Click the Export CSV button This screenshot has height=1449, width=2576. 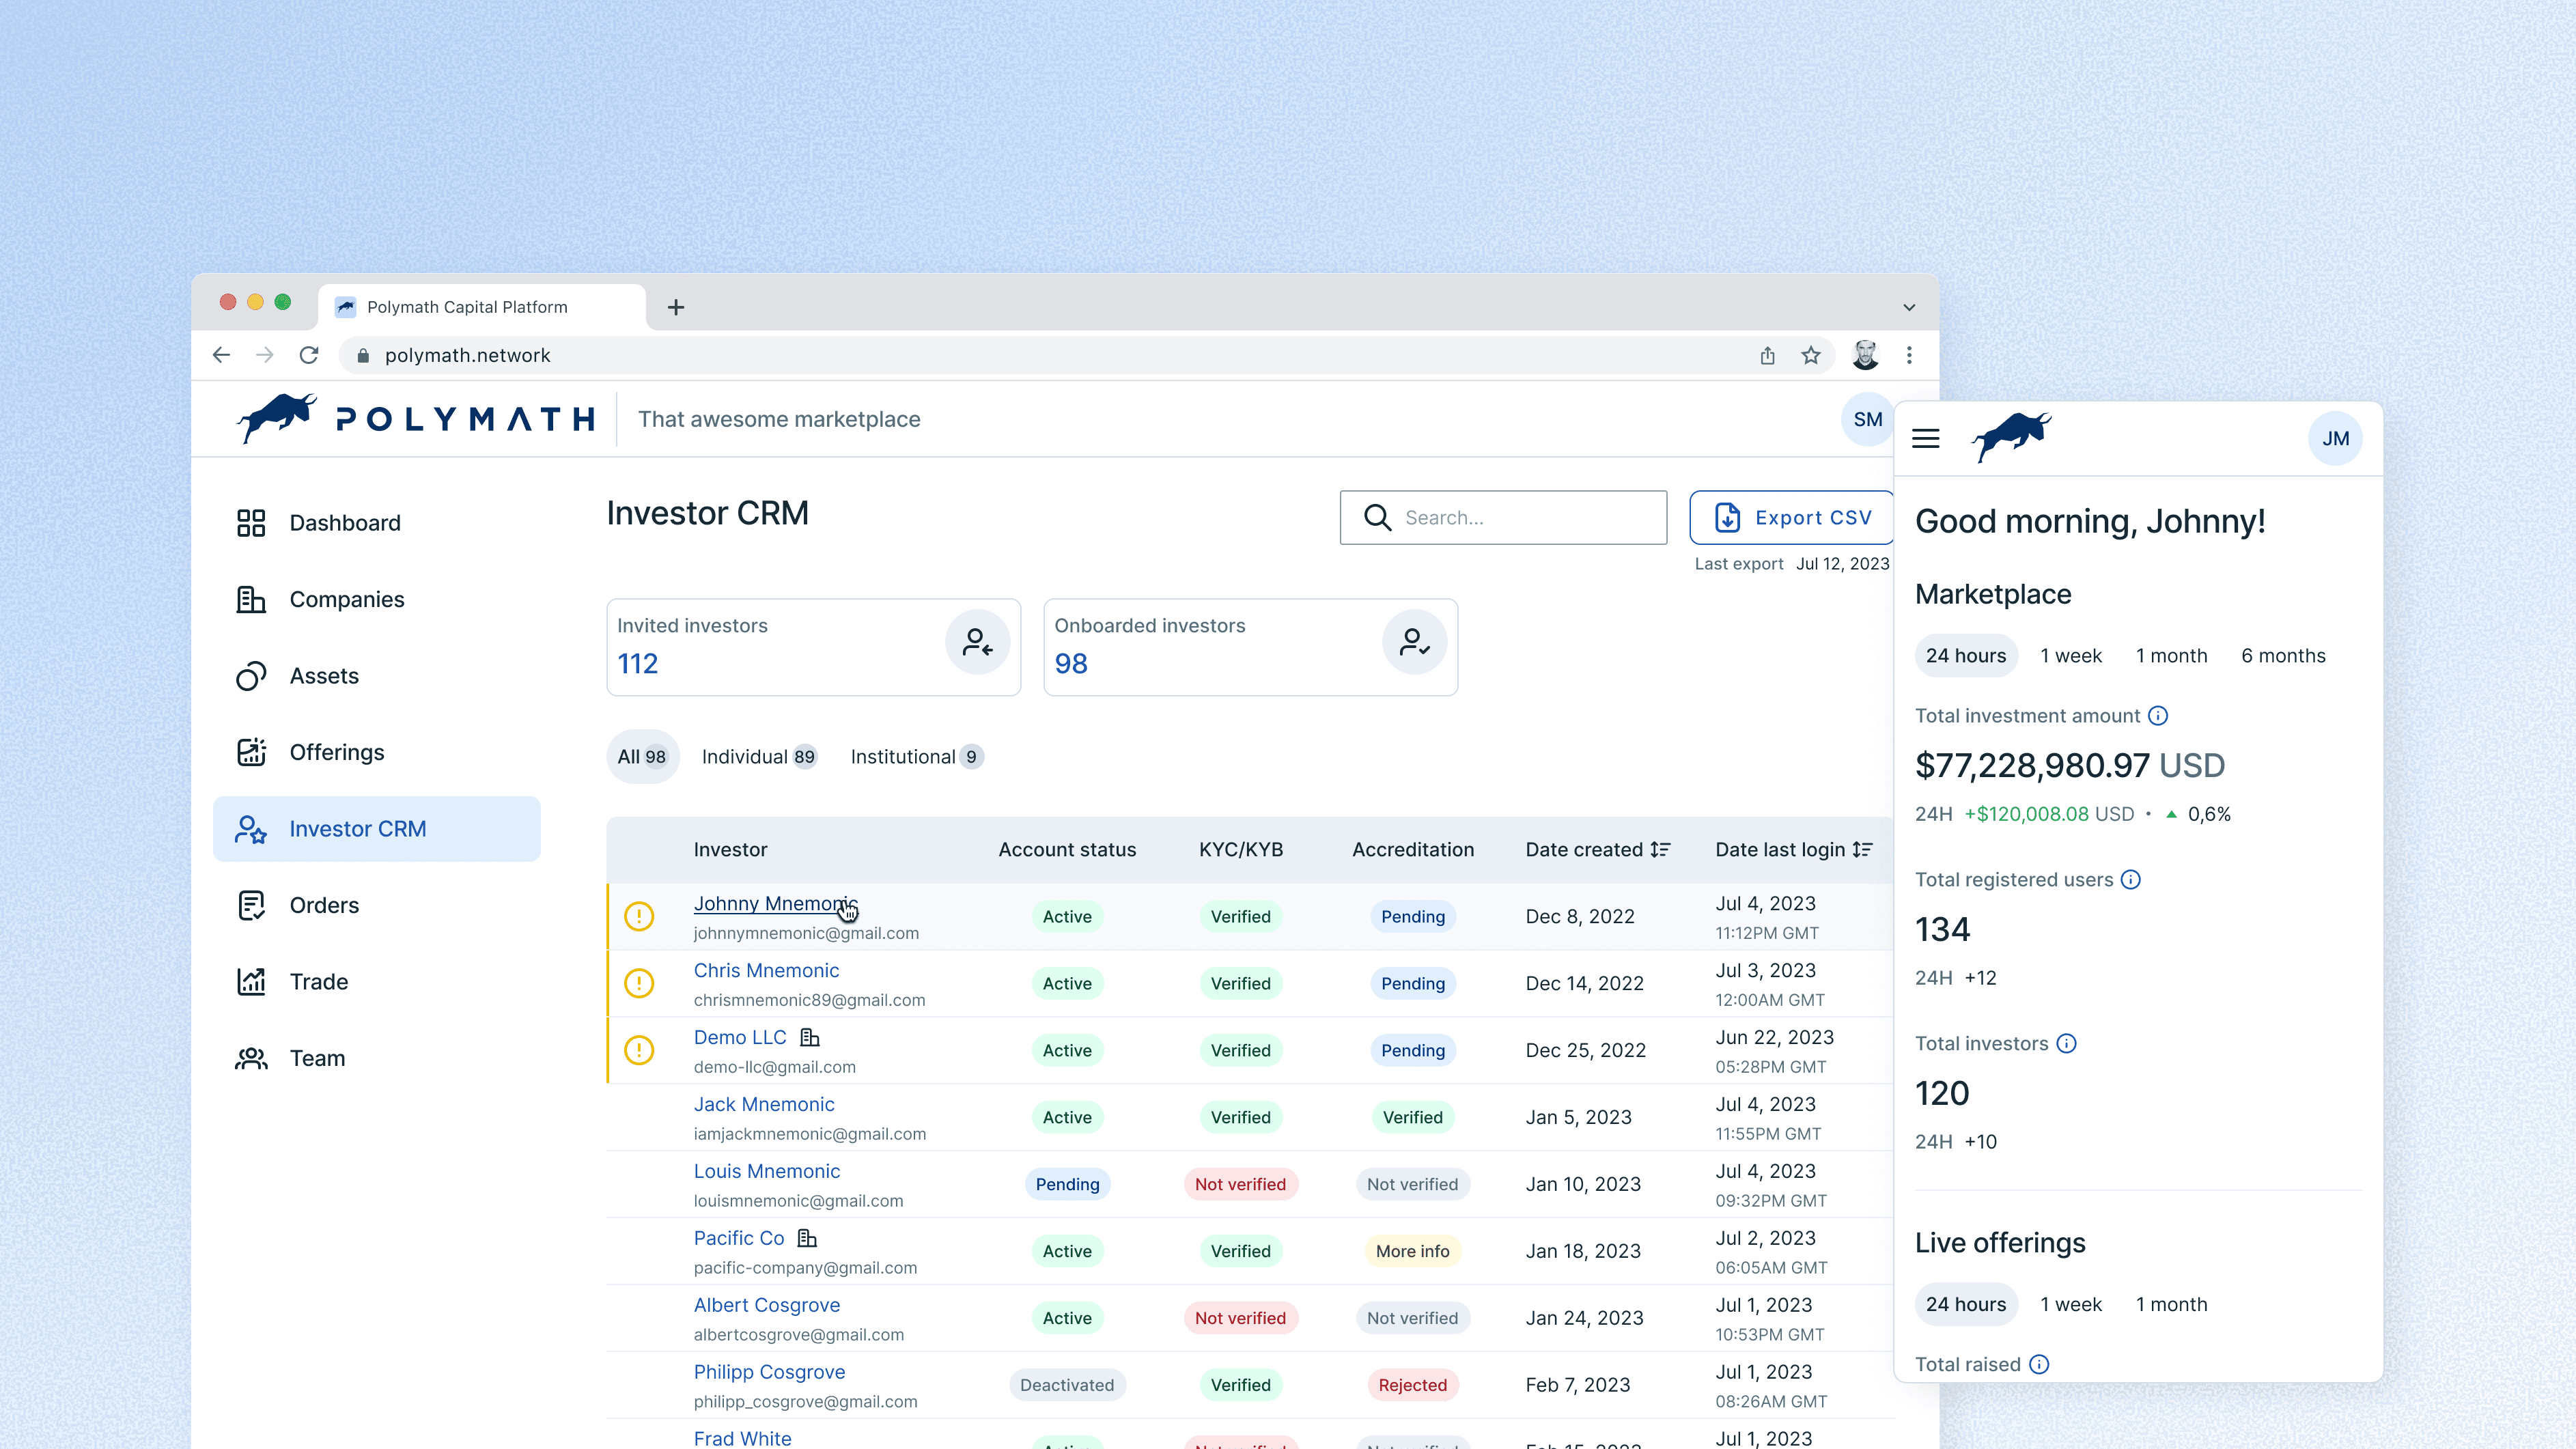click(x=1791, y=517)
